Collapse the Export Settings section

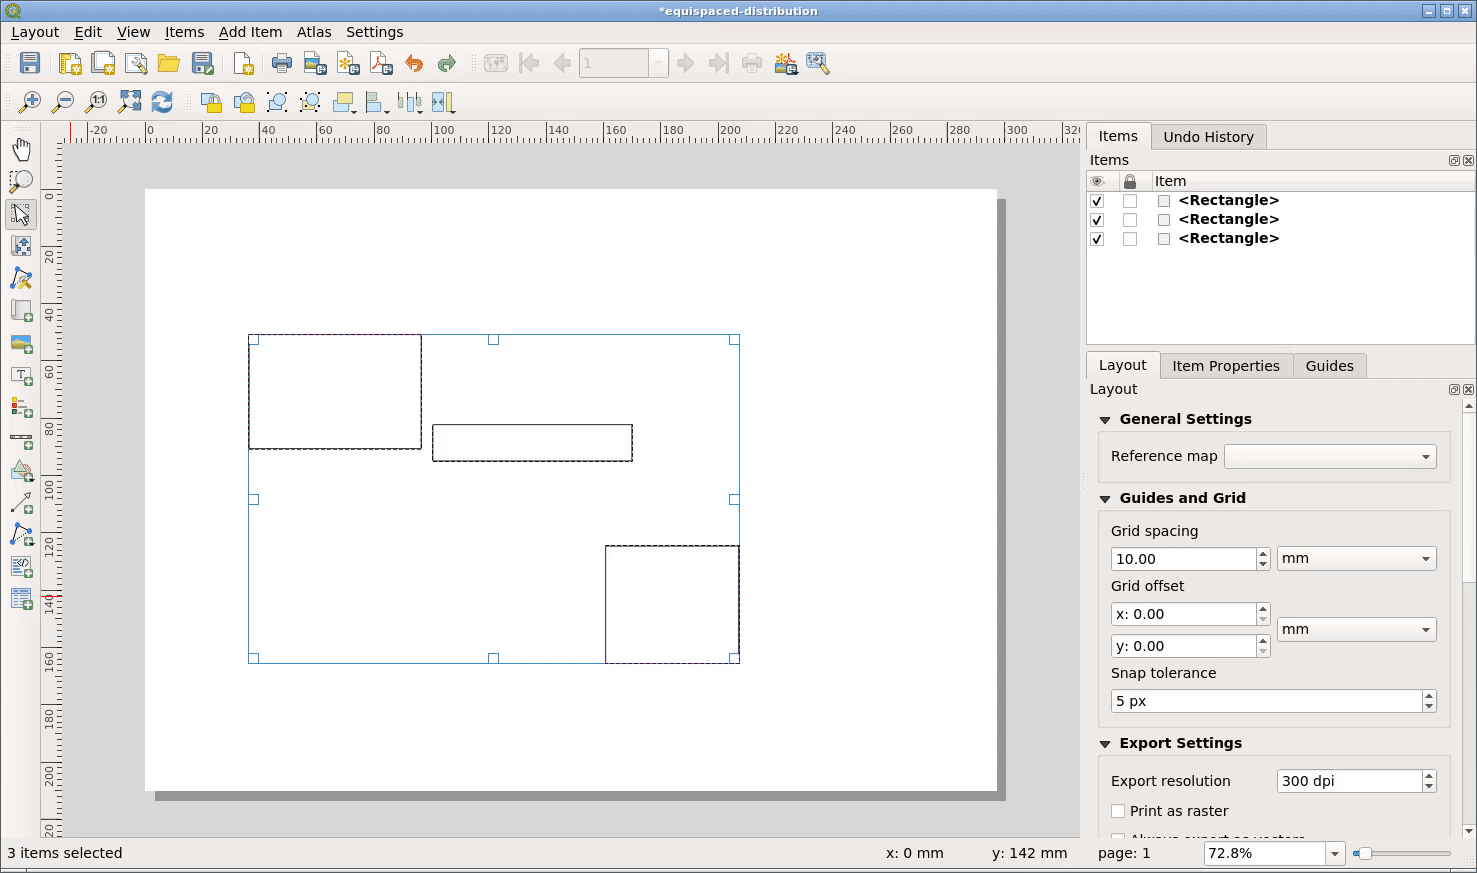point(1105,744)
